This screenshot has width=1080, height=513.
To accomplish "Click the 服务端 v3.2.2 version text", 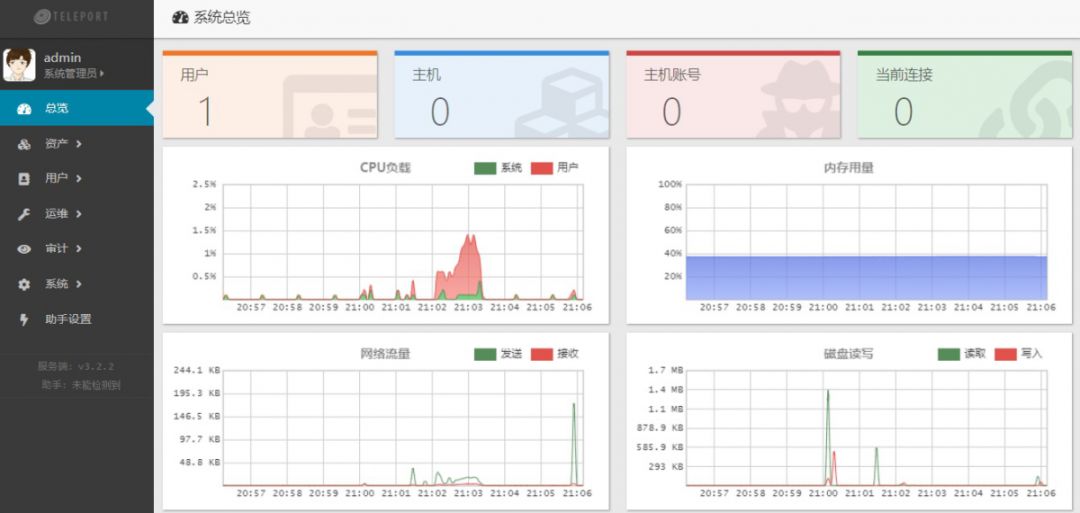I will 76,366.
